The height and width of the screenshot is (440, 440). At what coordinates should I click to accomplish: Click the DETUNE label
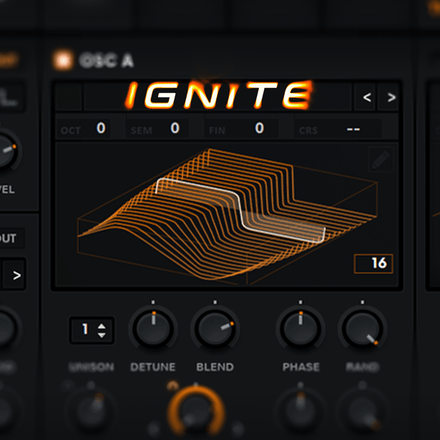pos(153,367)
